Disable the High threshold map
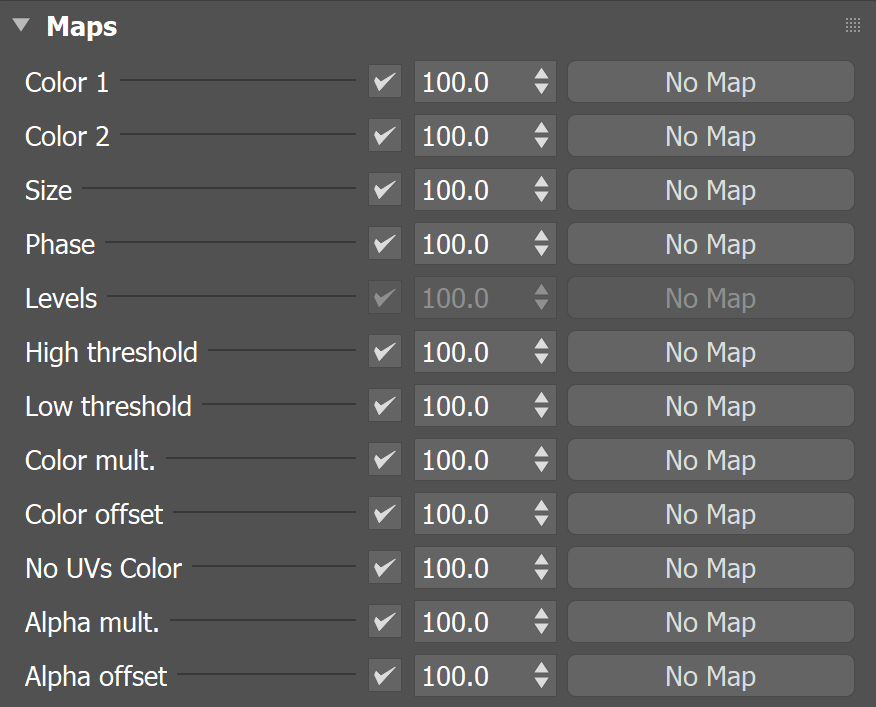The image size is (876, 707). 384,352
